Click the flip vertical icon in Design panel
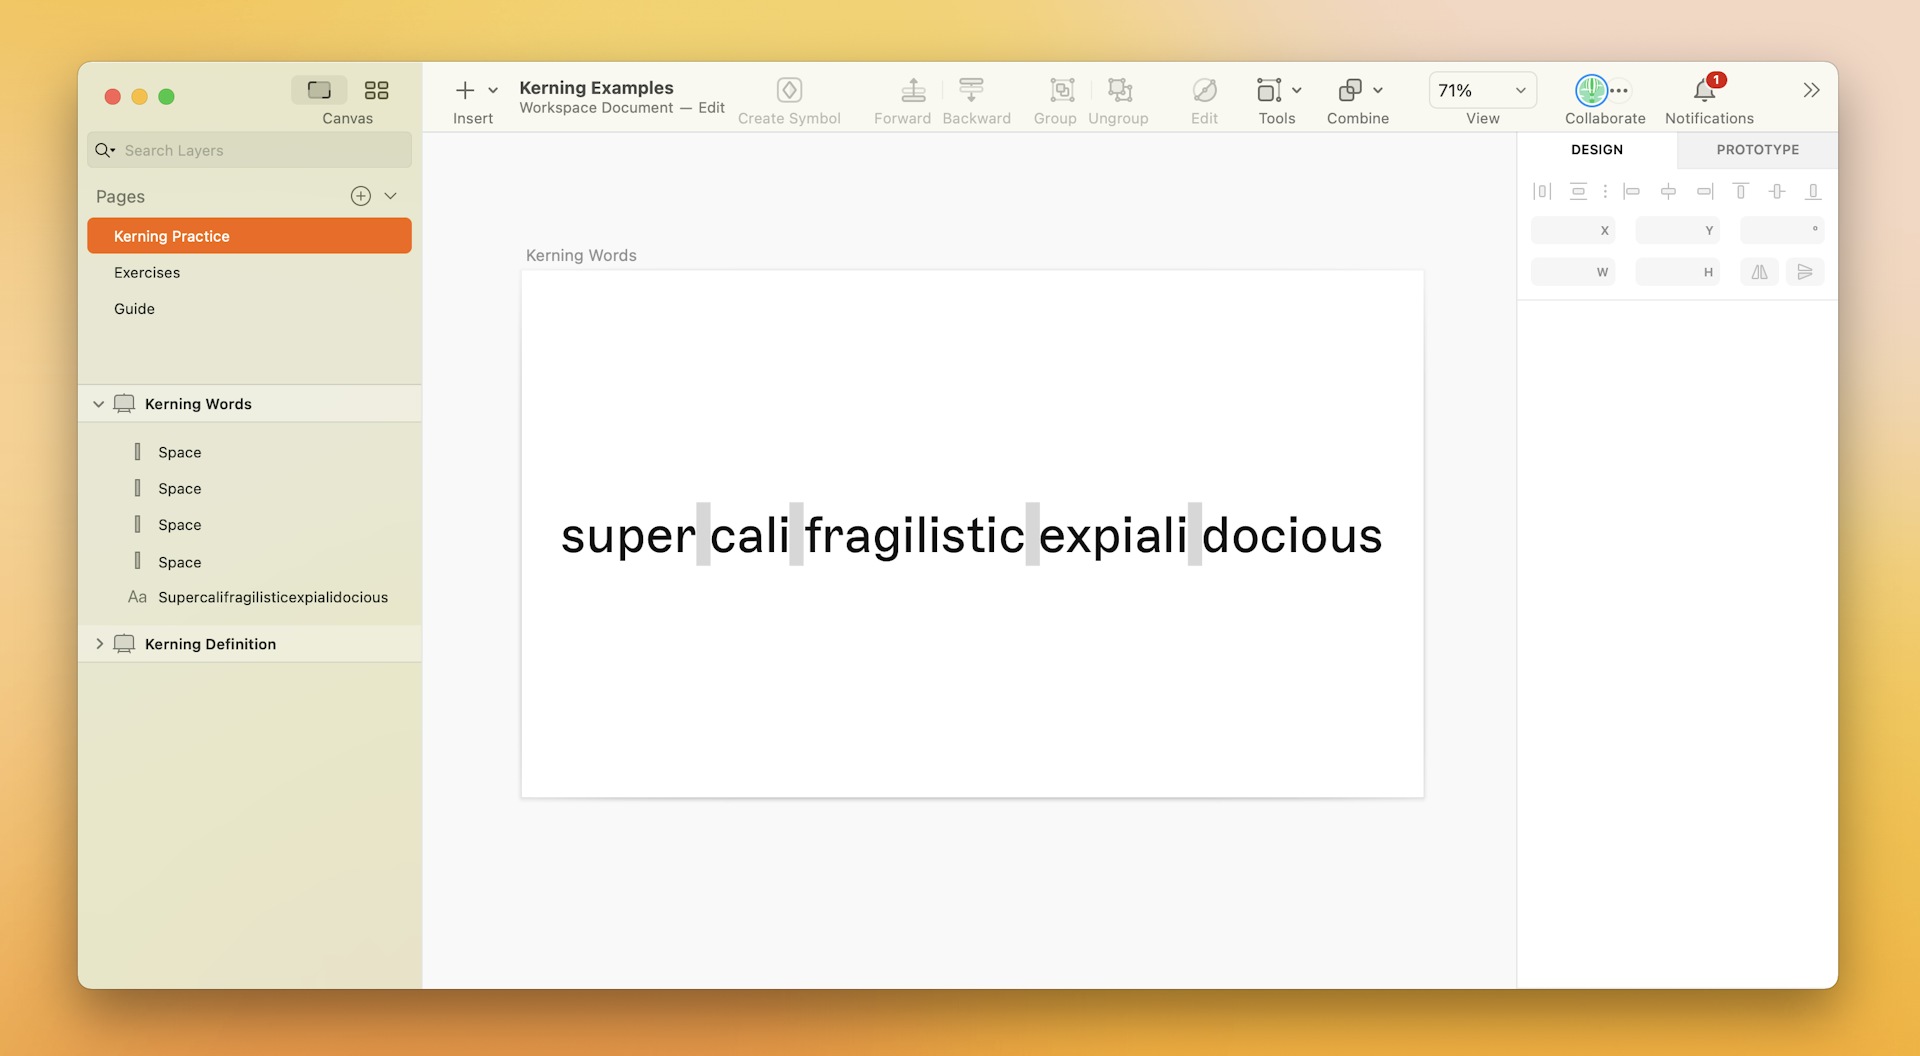This screenshot has height=1056, width=1920. tap(1806, 271)
